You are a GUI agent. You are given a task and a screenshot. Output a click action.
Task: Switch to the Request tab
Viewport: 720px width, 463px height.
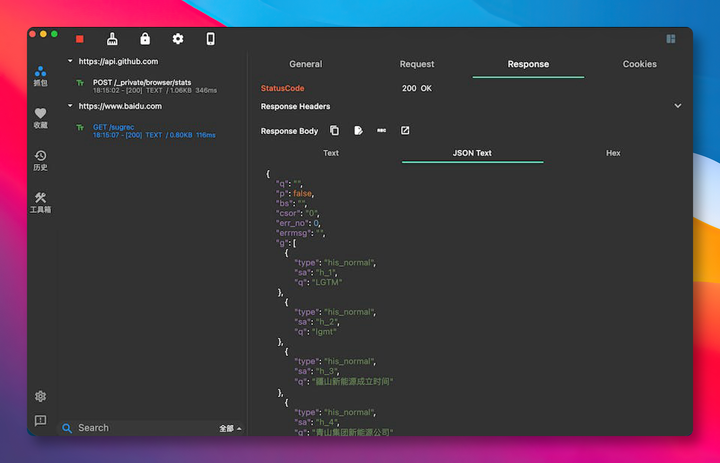(x=417, y=64)
